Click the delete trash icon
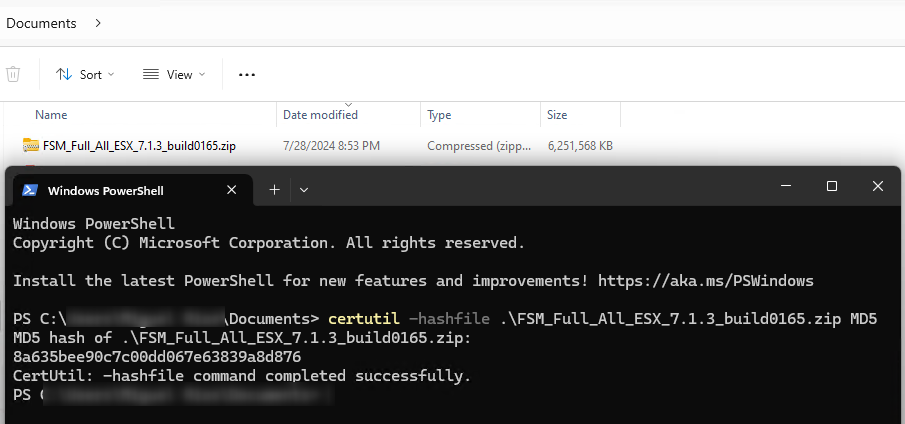Viewport: 905px width, 424px height. 13,74
